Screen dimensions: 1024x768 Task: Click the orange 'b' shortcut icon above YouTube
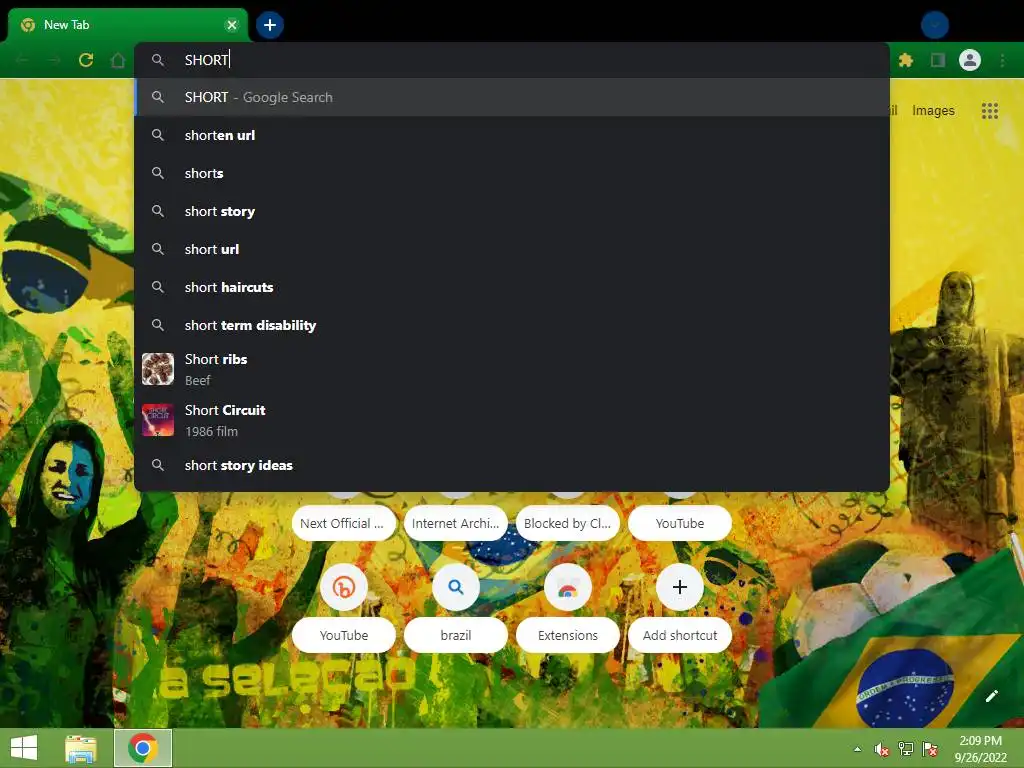344,587
